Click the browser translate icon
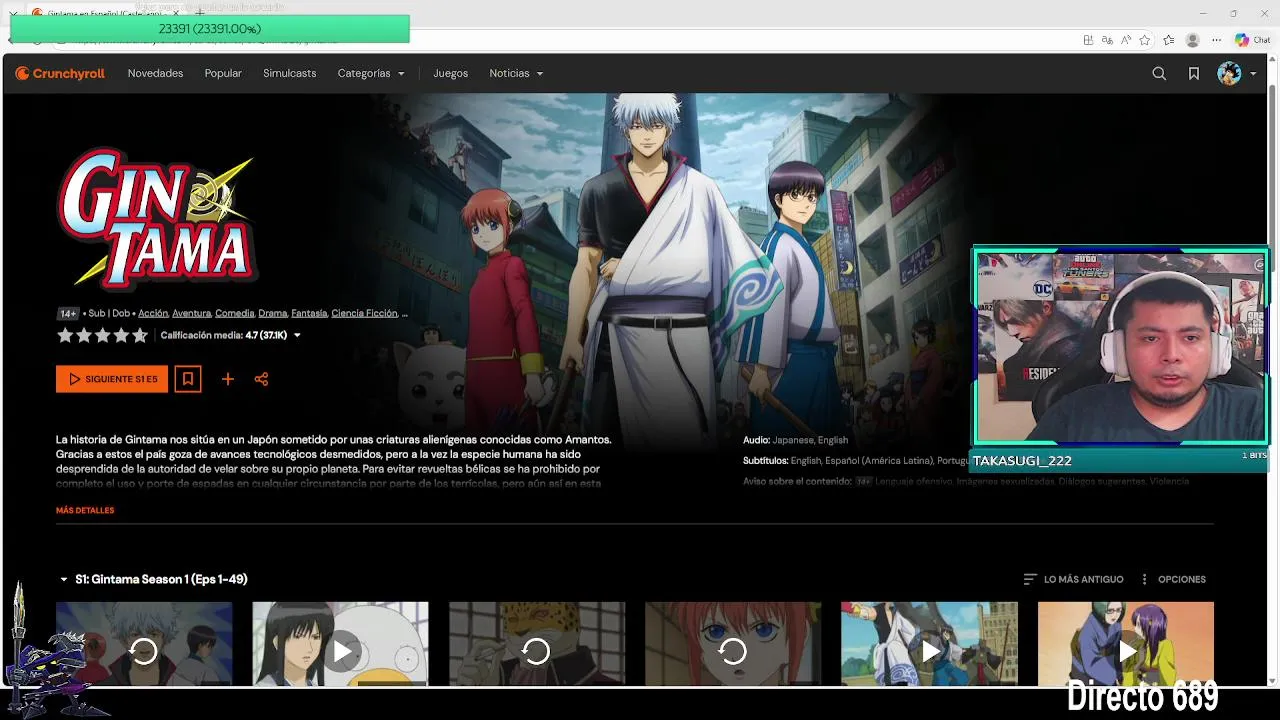1280x720 pixels. (1107, 40)
